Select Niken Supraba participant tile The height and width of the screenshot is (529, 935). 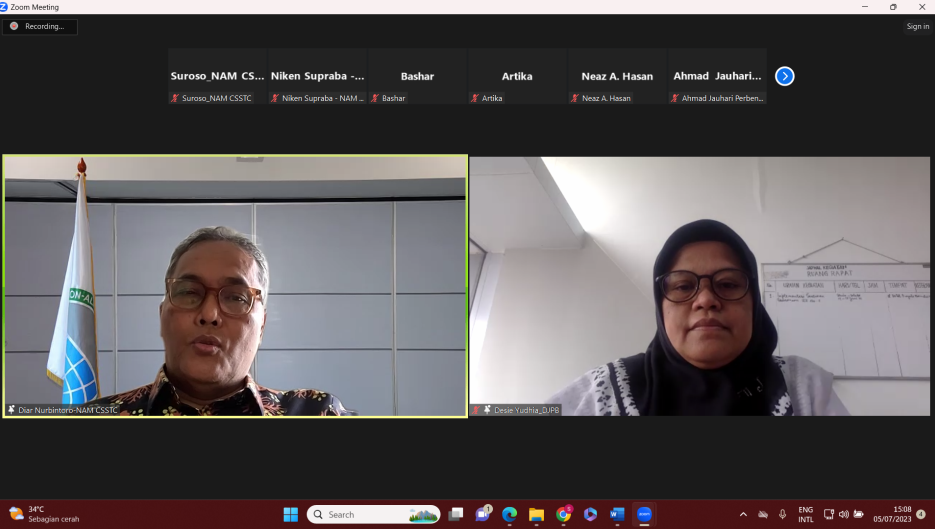click(x=317, y=76)
